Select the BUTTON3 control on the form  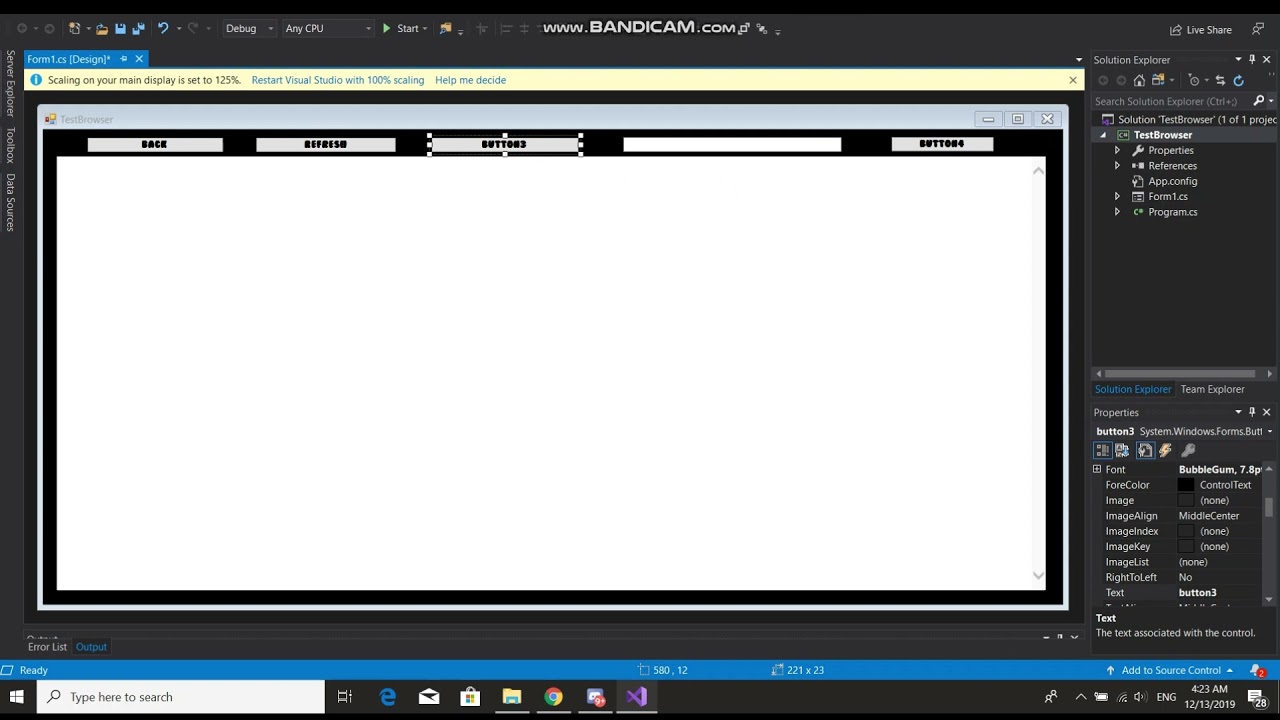tap(504, 144)
